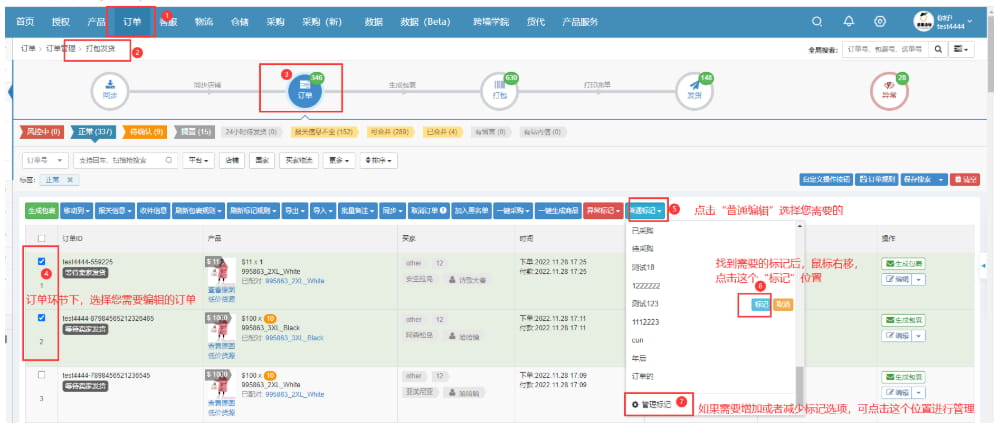The image size is (995, 430).
Task: Select the 发货 shipping step circle
Action: coord(693,90)
